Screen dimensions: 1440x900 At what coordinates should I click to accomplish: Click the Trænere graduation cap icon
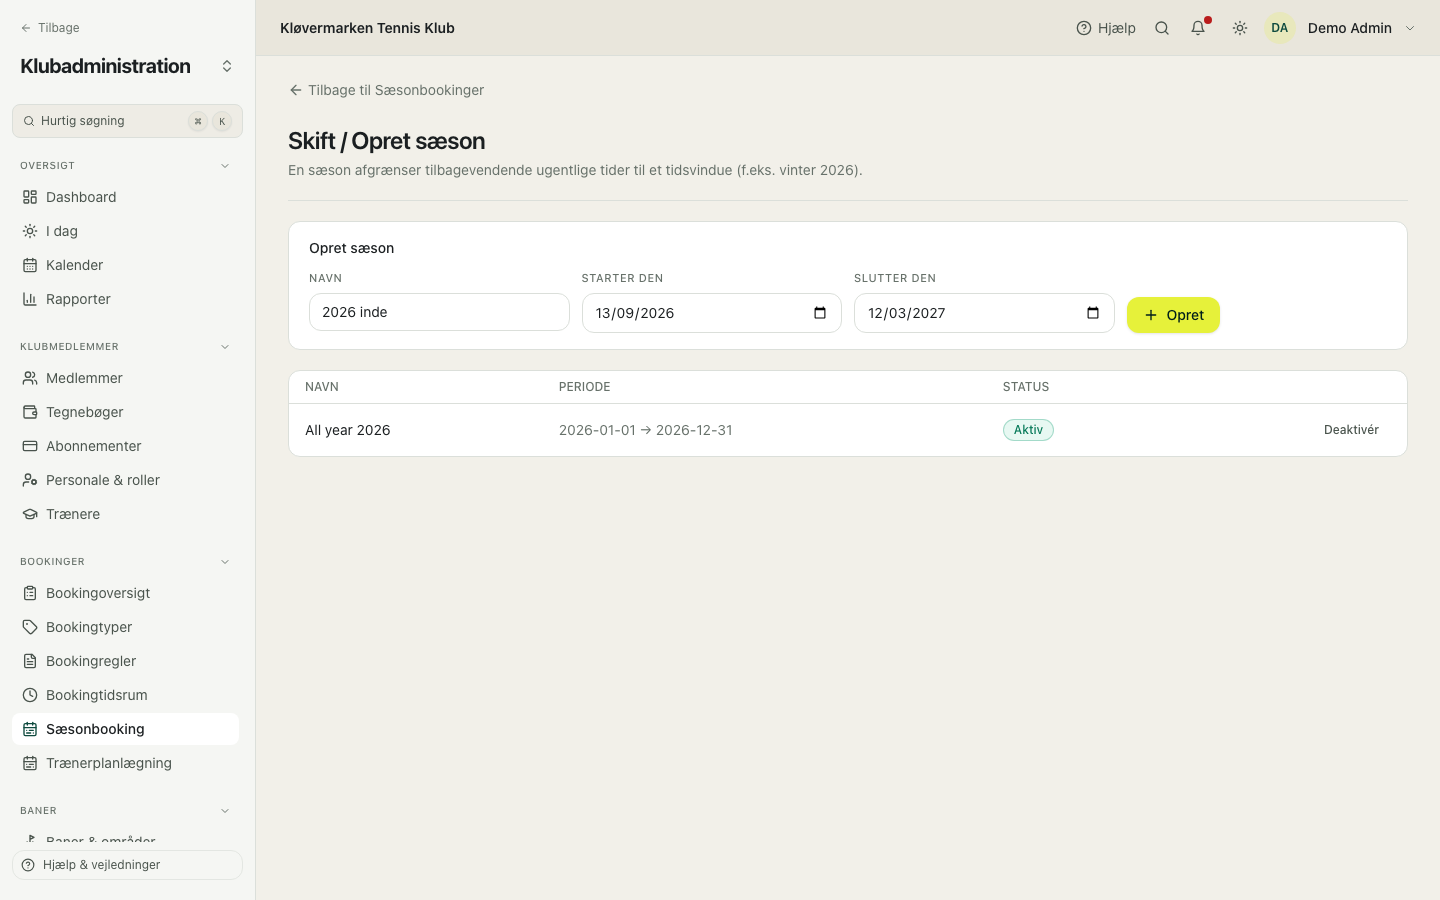(x=30, y=514)
